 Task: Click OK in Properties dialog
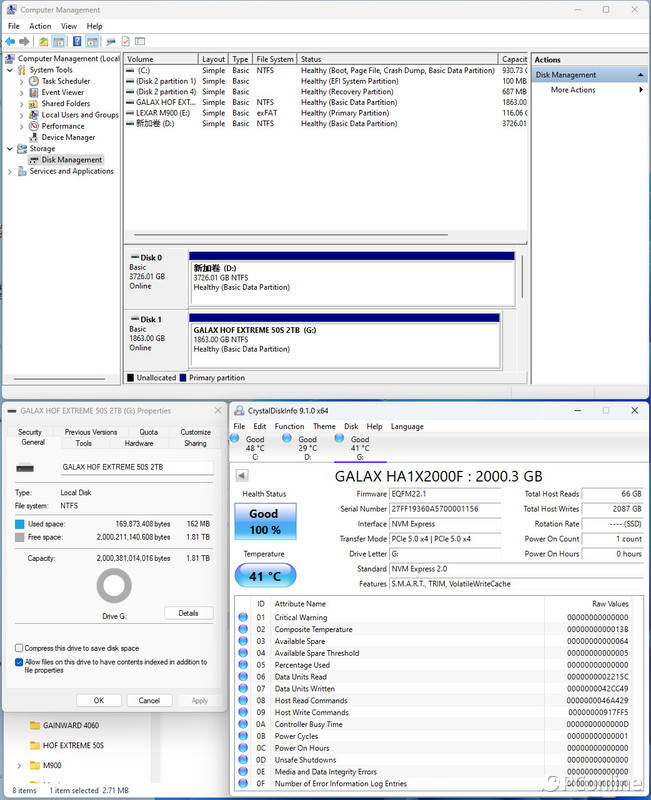pyautogui.click(x=99, y=701)
